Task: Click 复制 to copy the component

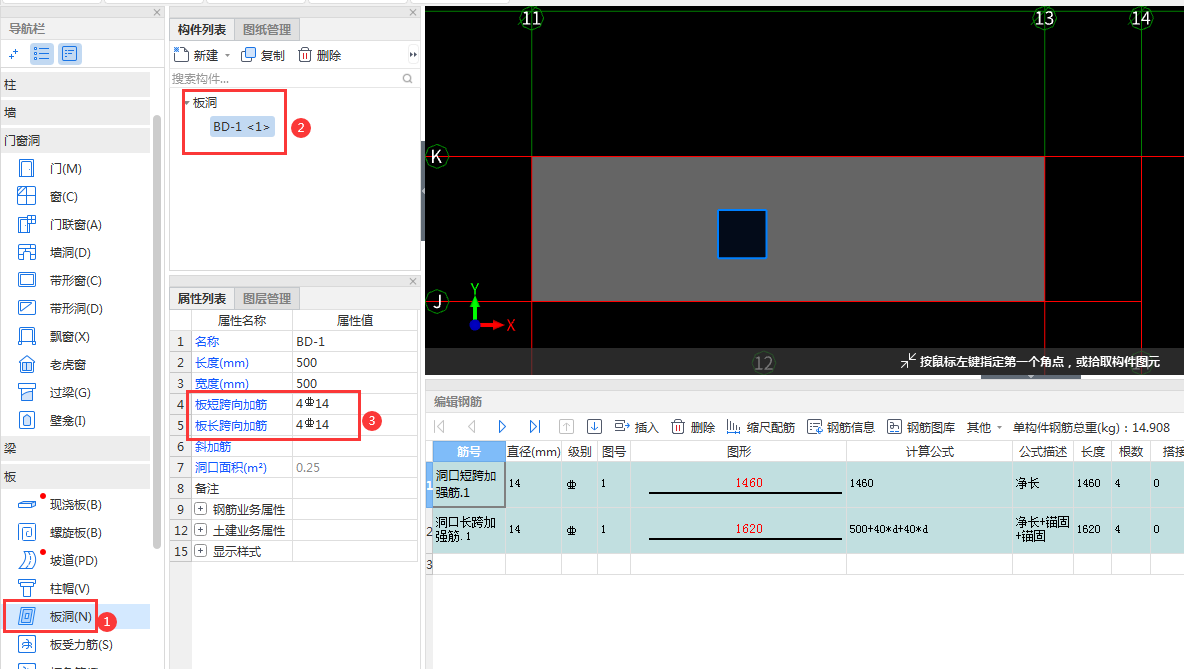Action: (x=263, y=55)
